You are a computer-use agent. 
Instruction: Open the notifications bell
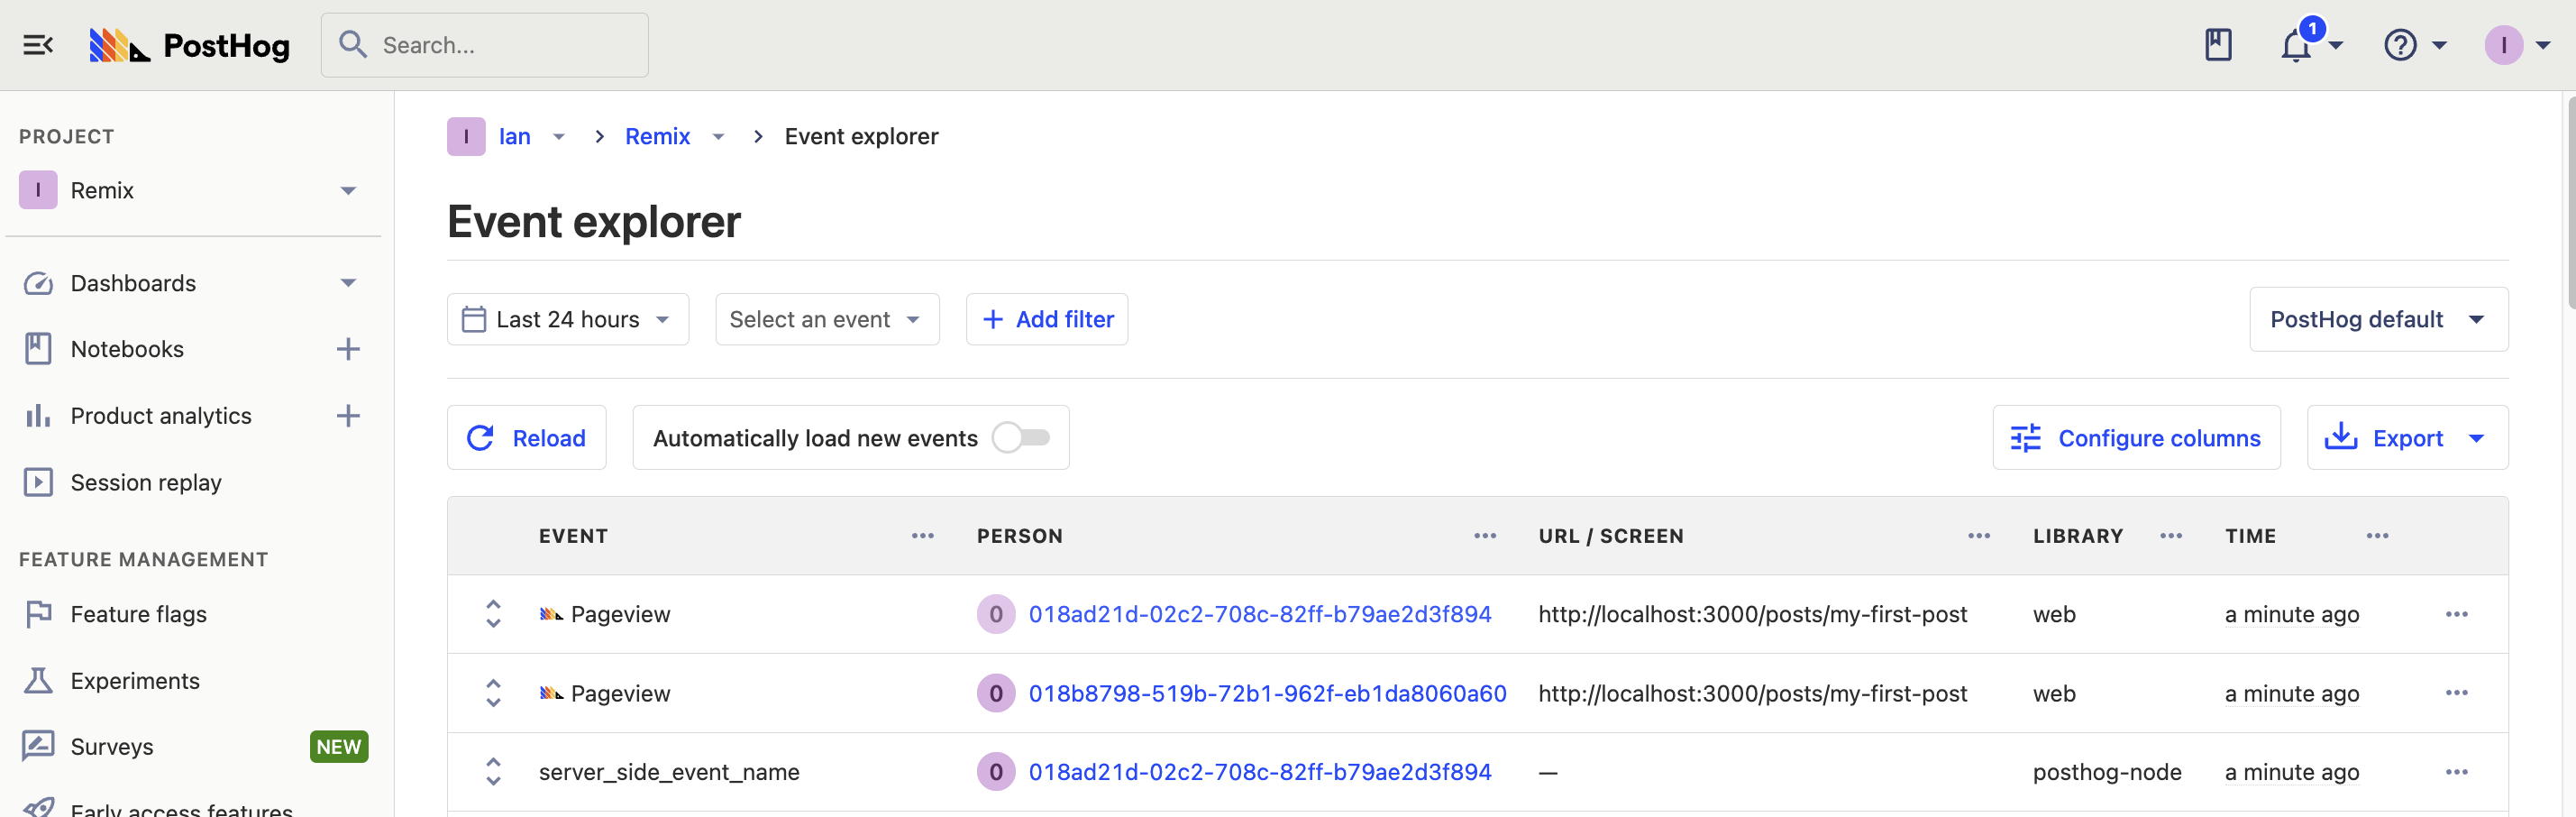tap(2297, 45)
